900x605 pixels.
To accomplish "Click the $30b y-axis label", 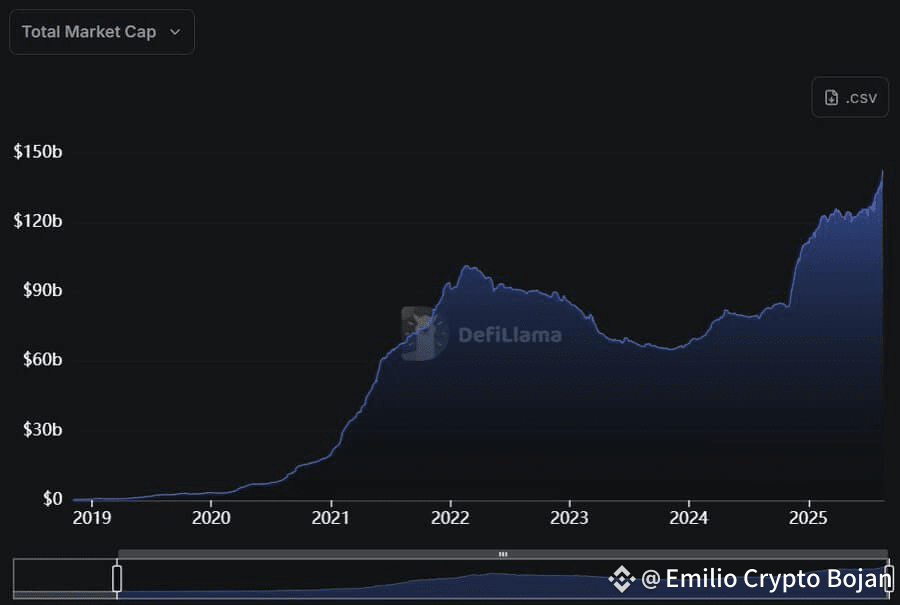I will click(42, 429).
